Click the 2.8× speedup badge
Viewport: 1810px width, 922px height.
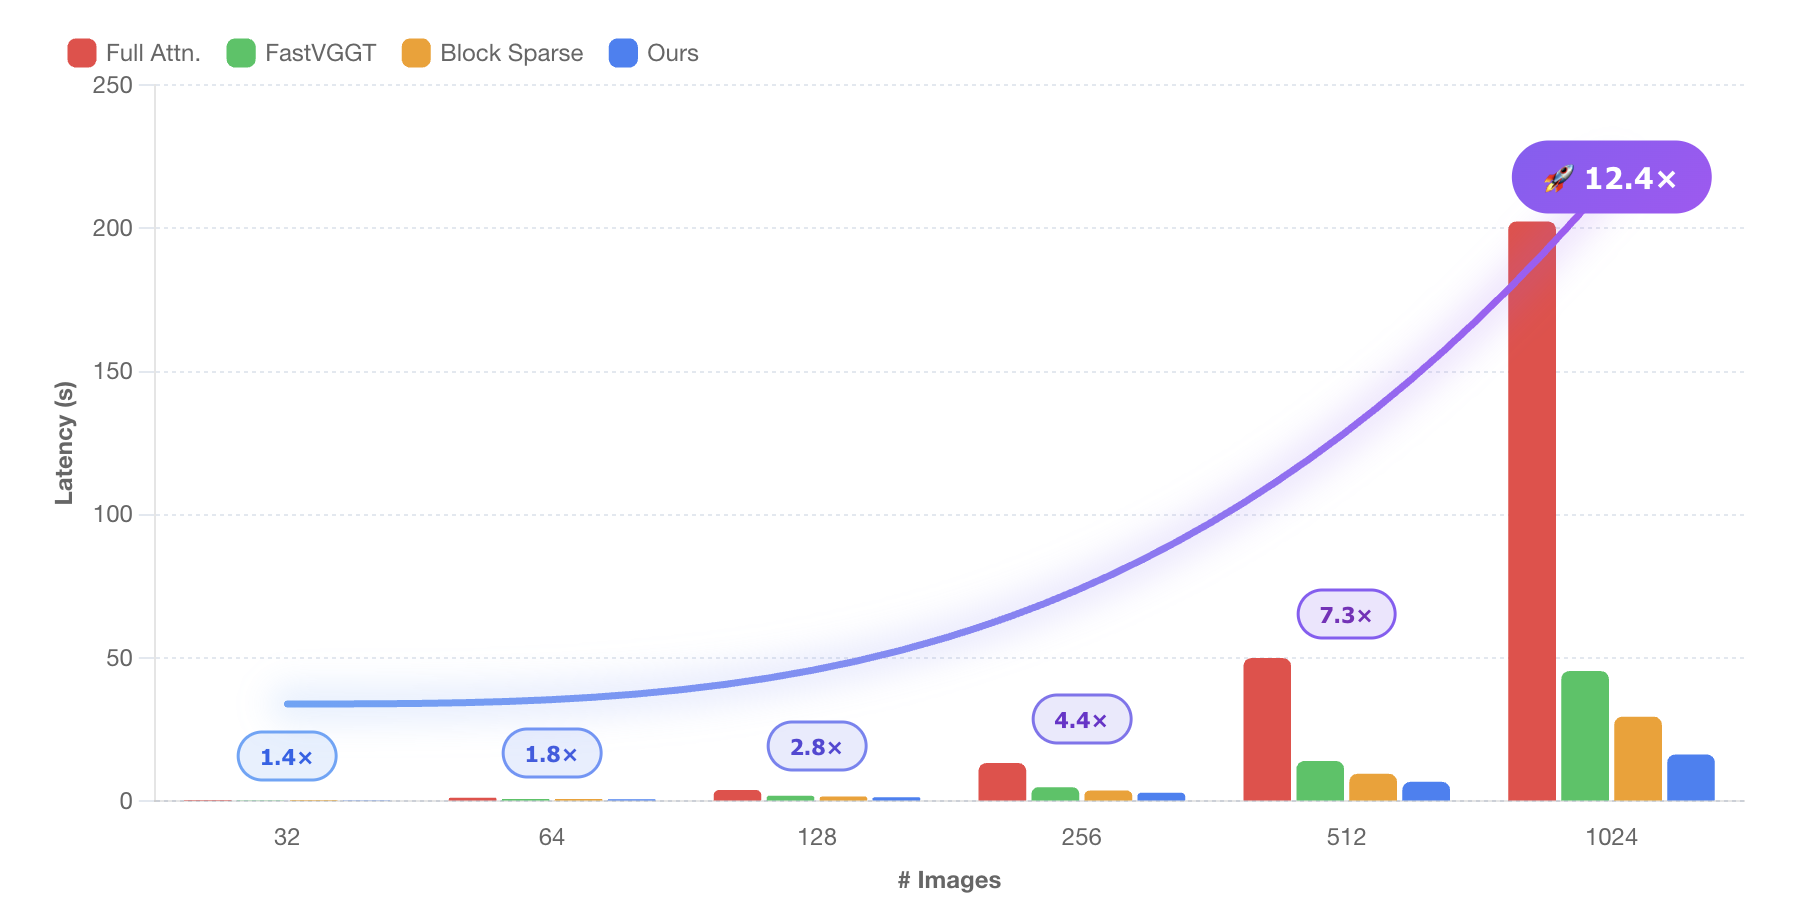816,747
